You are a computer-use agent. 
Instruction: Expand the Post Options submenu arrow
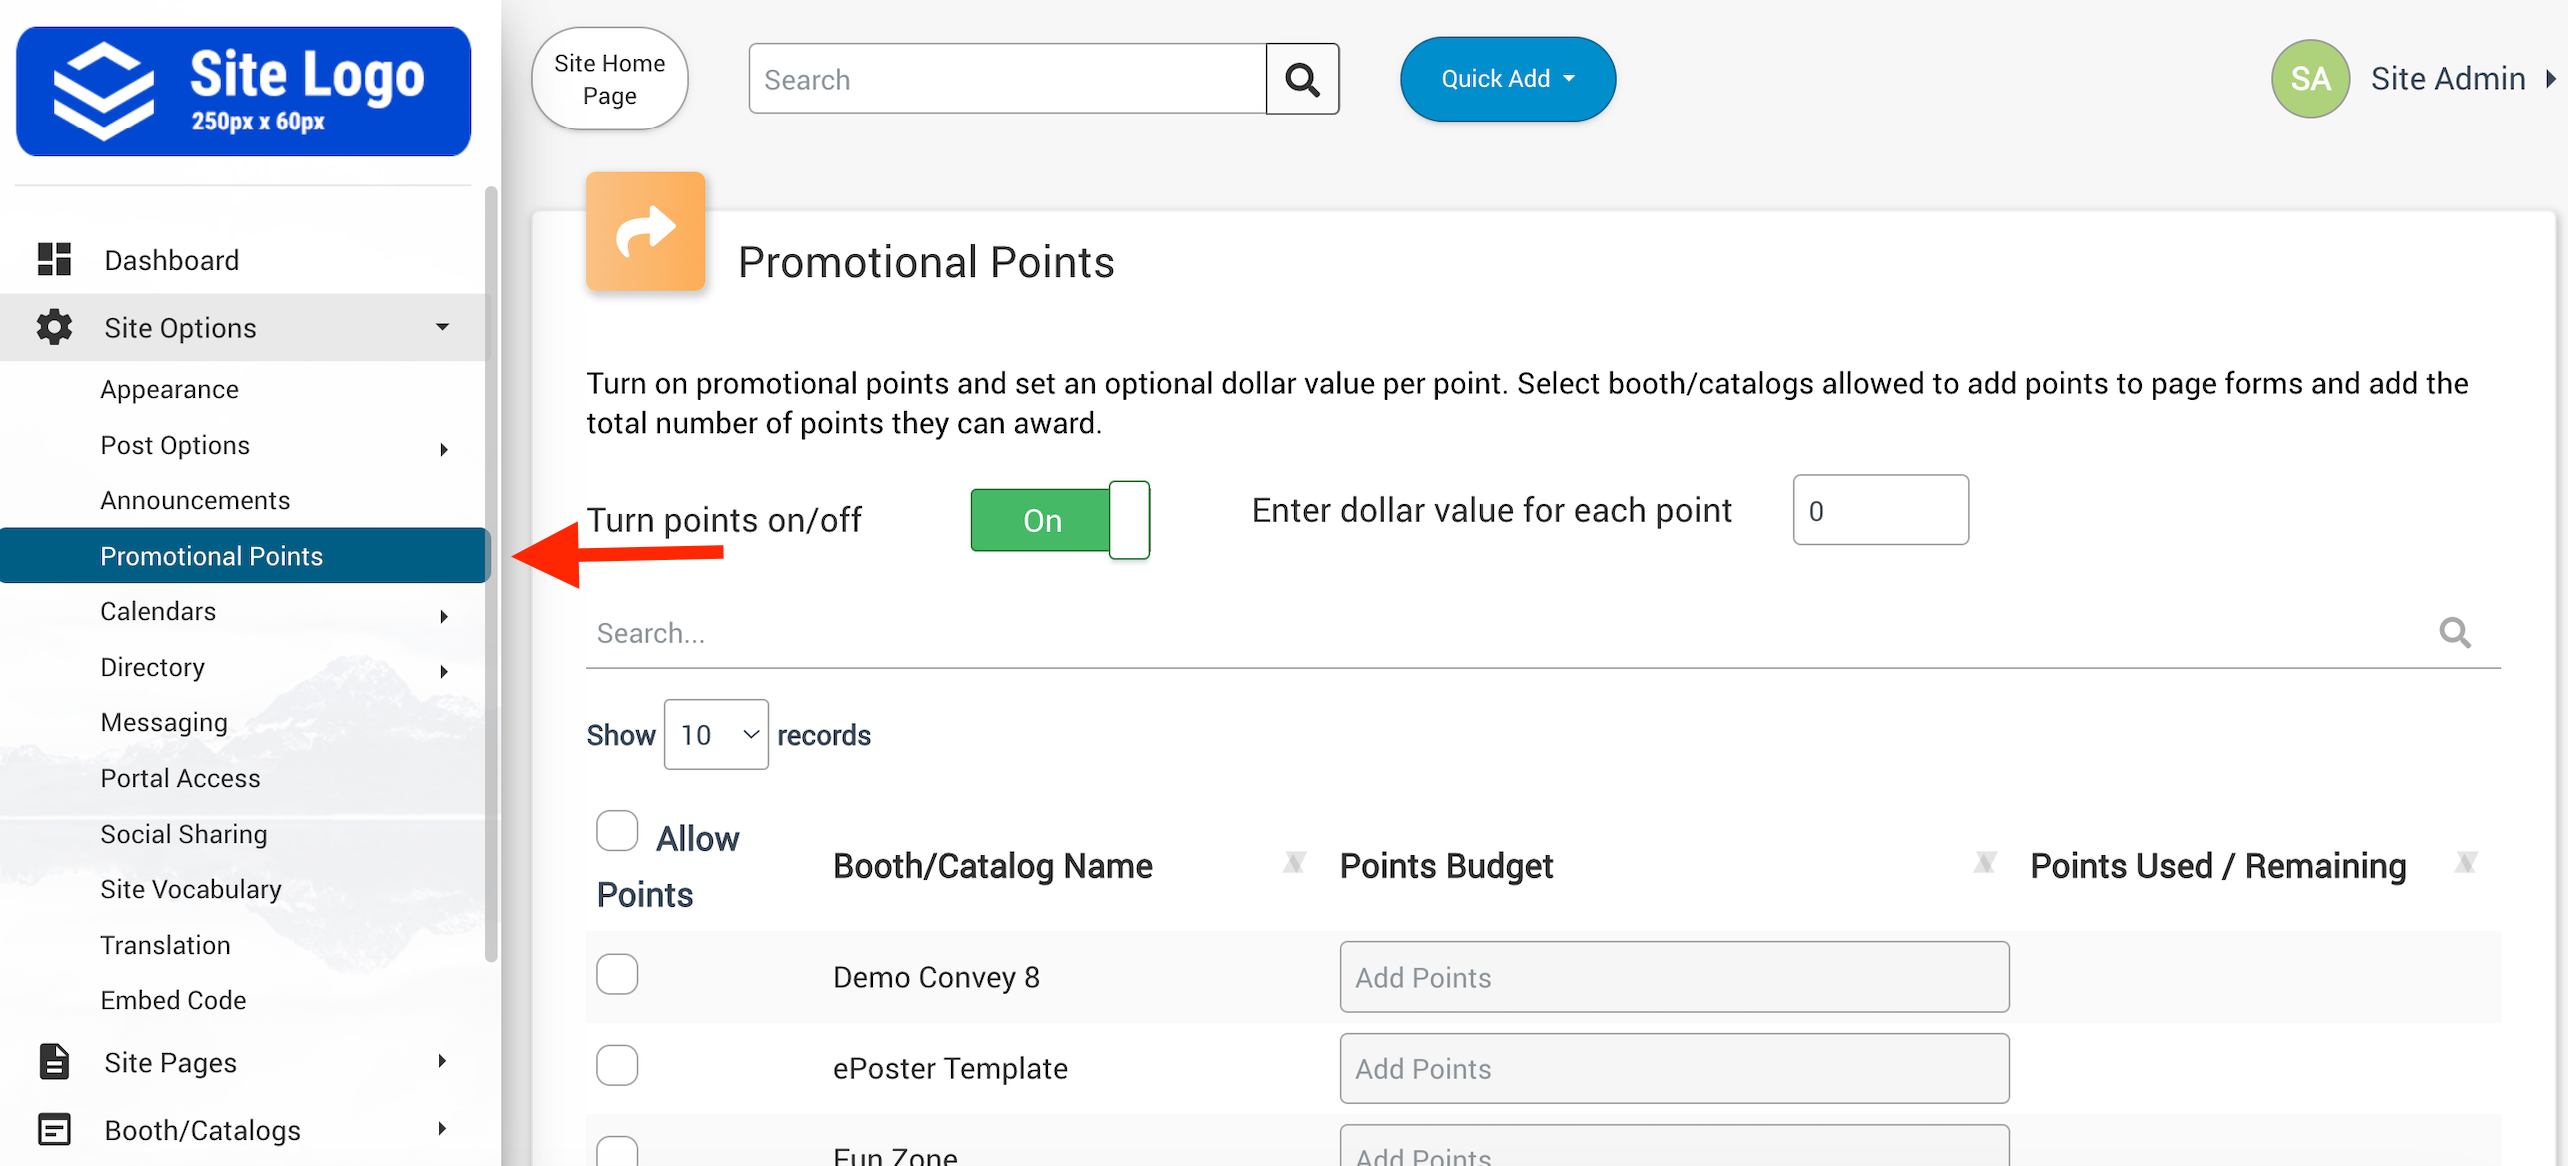point(443,450)
